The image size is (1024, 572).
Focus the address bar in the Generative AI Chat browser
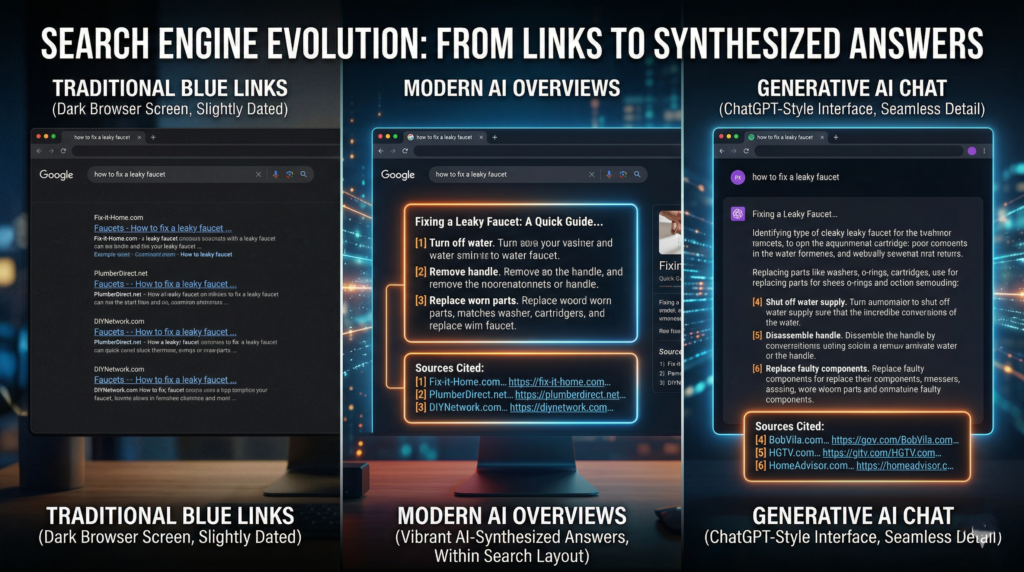pyautogui.click(x=859, y=151)
